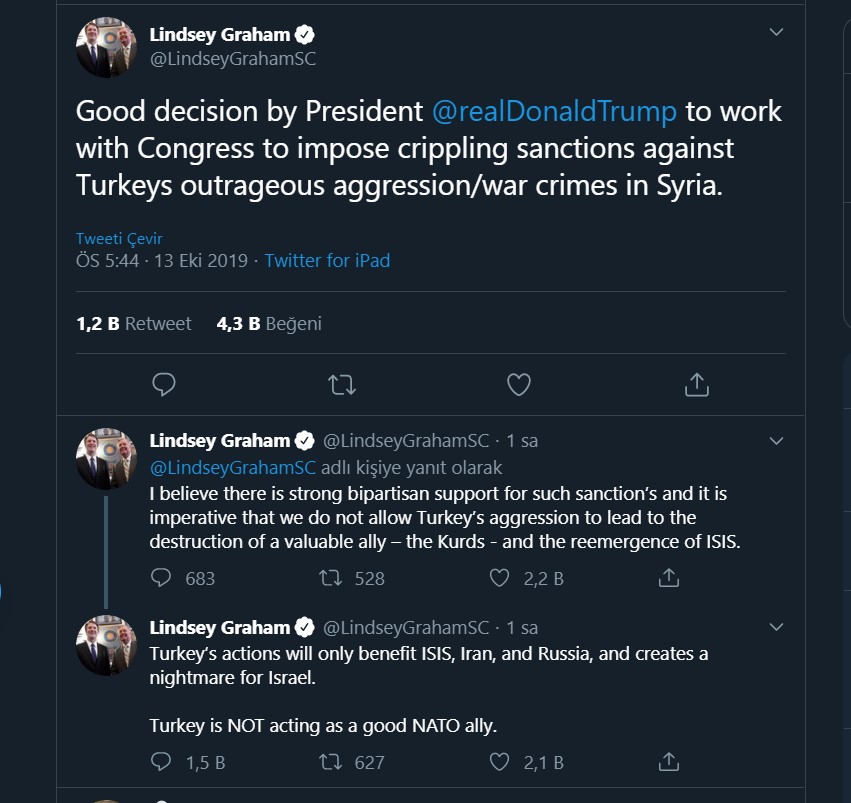Share the NATO ally tweet
The height and width of the screenshot is (803, 851).
[x=669, y=762]
